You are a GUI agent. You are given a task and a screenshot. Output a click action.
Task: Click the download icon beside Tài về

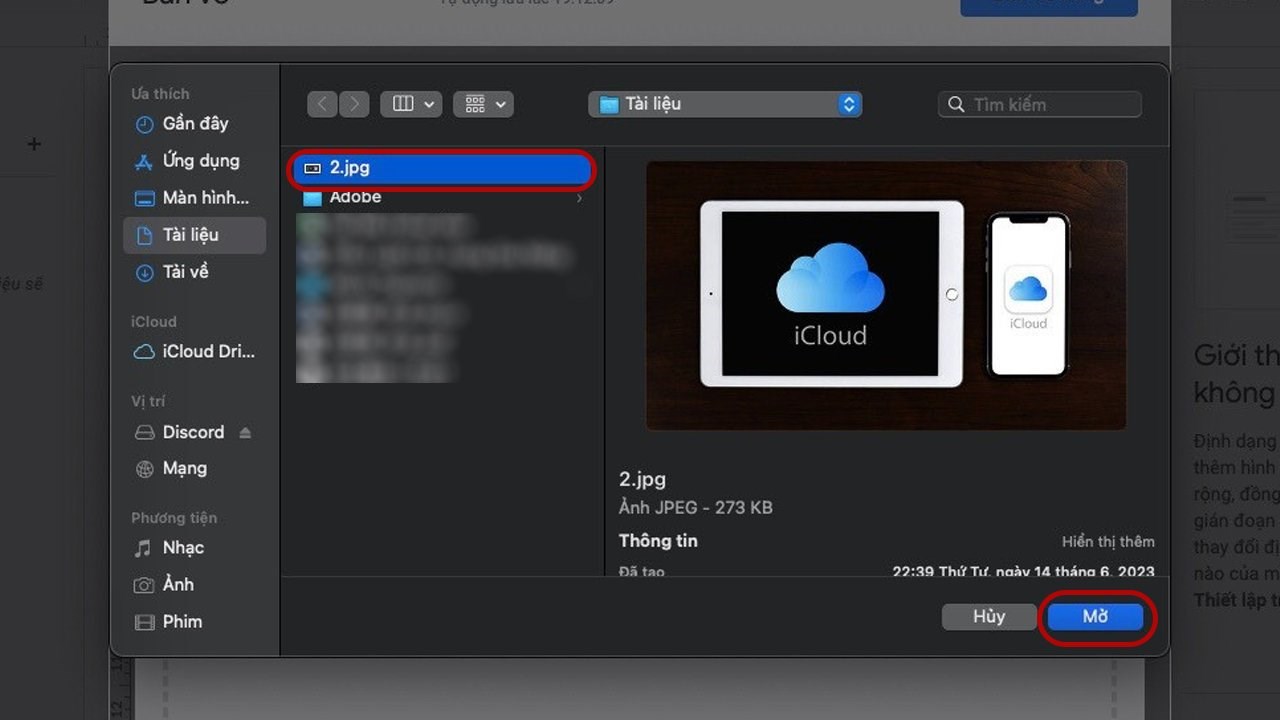click(x=145, y=272)
